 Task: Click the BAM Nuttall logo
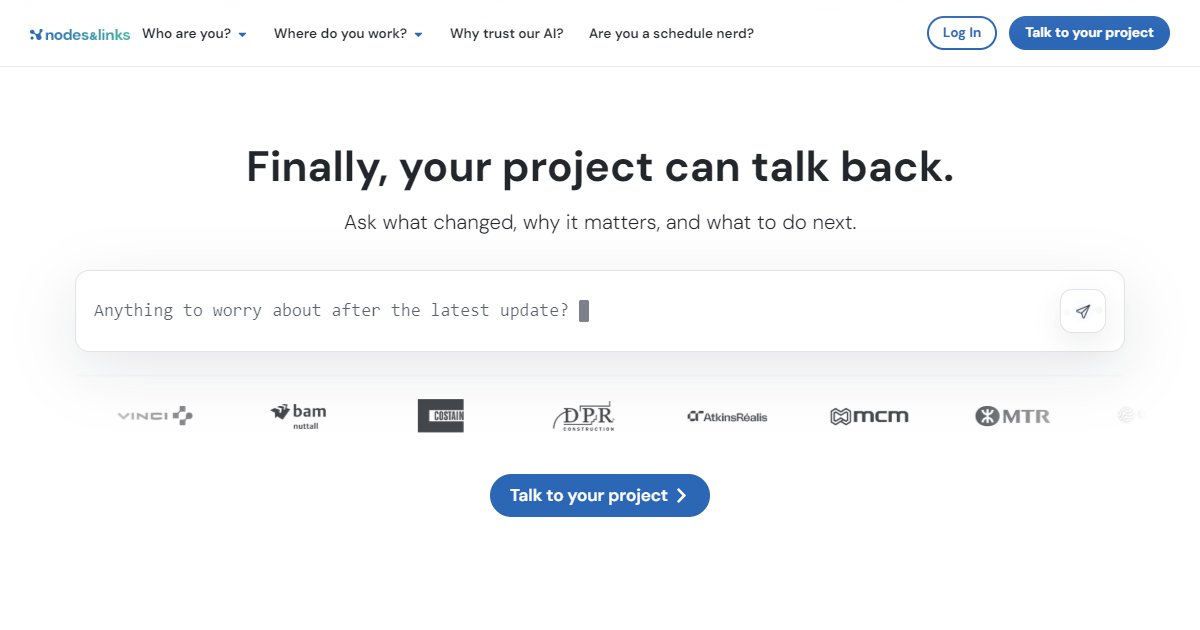click(x=298, y=416)
